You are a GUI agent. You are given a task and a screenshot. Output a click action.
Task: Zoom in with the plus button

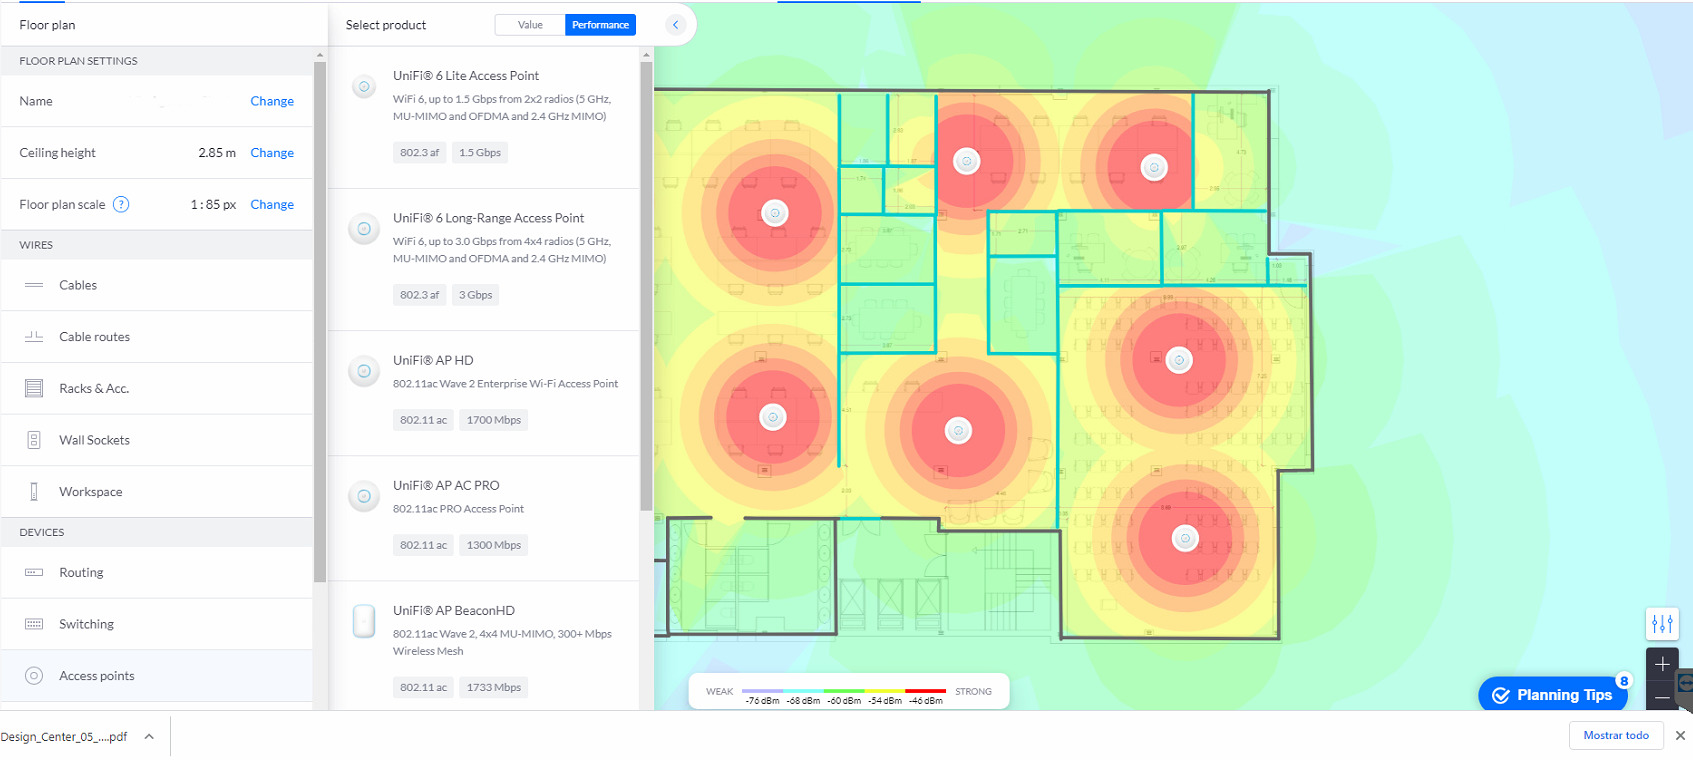click(x=1662, y=664)
